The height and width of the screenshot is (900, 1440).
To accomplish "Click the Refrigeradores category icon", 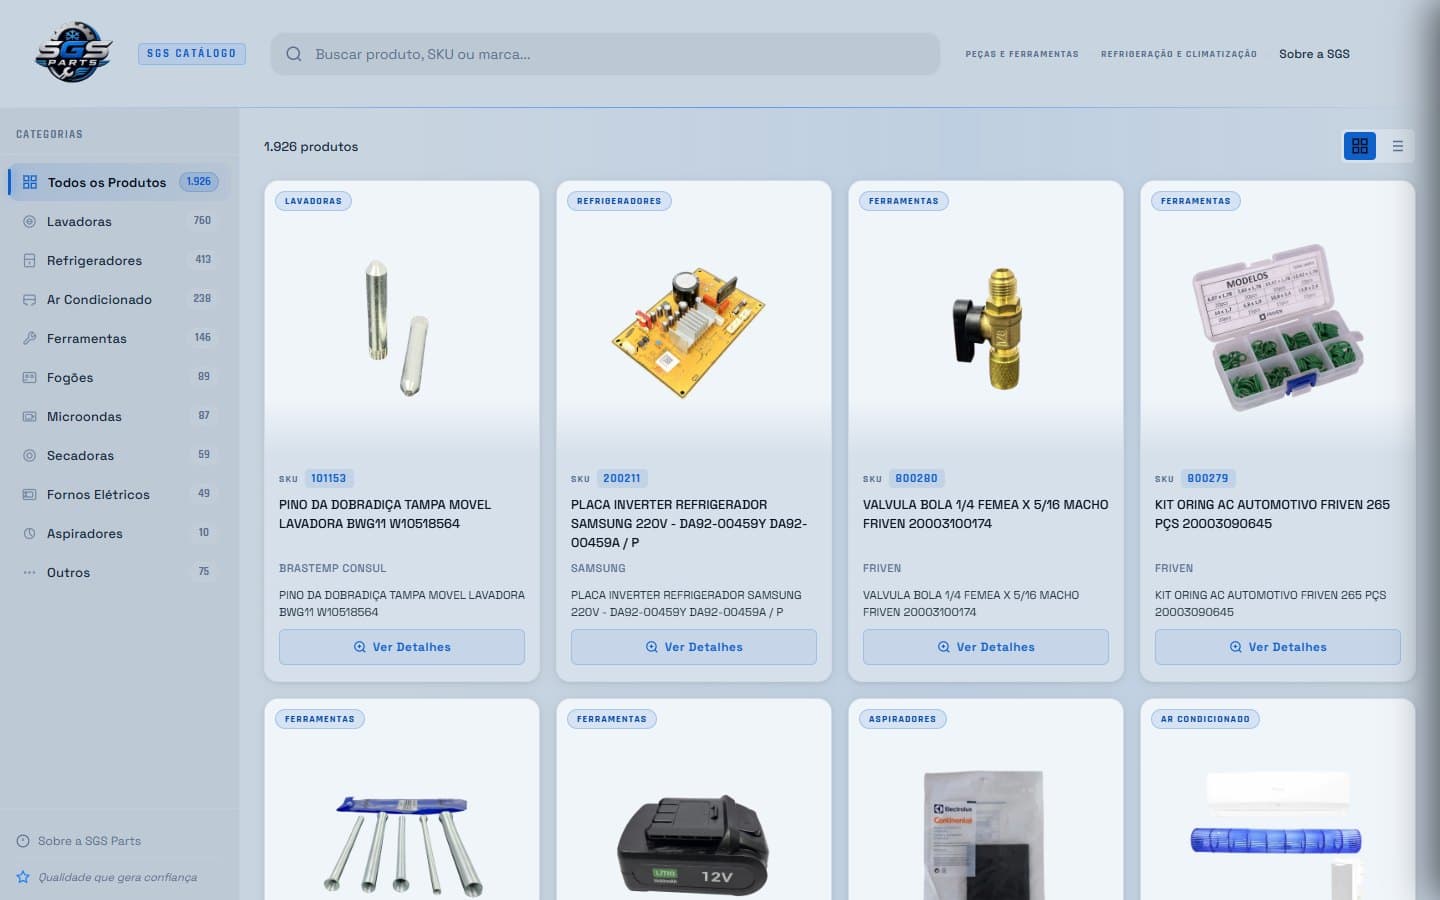I will (x=29, y=260).
